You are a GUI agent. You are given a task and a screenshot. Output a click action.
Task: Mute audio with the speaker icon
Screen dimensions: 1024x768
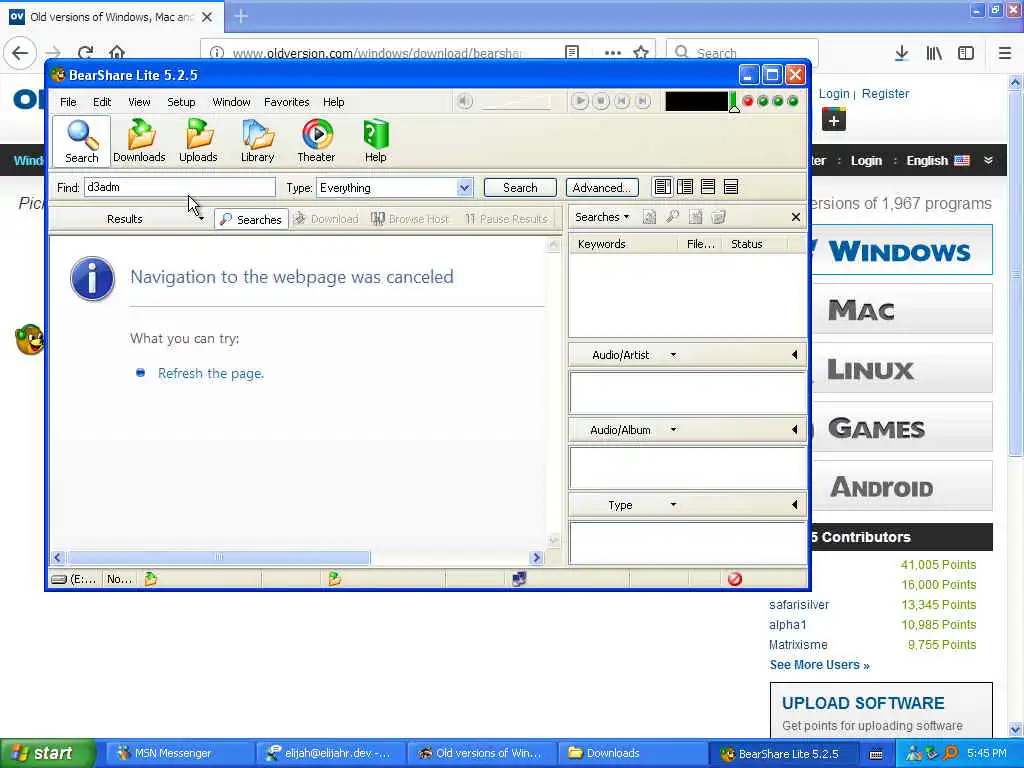coord(464,101)
